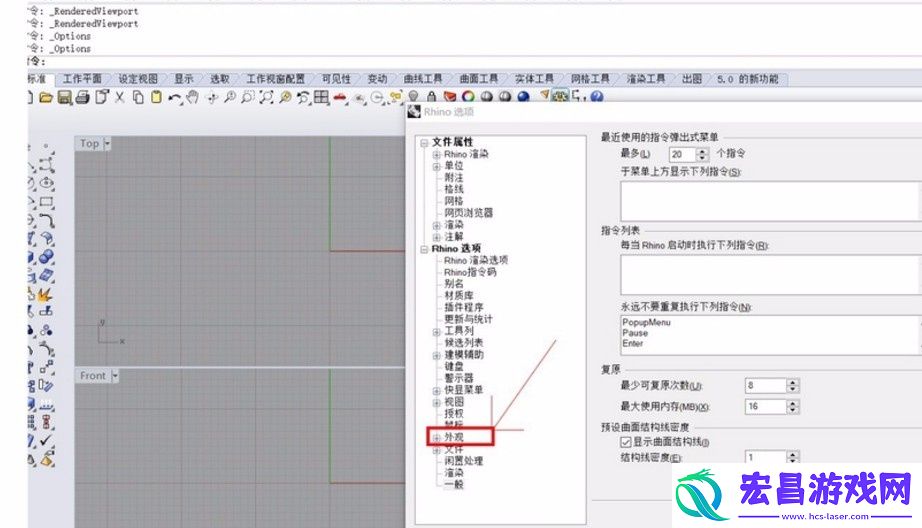Open the 渲染工具 toolbar tab

pos(646,79)
